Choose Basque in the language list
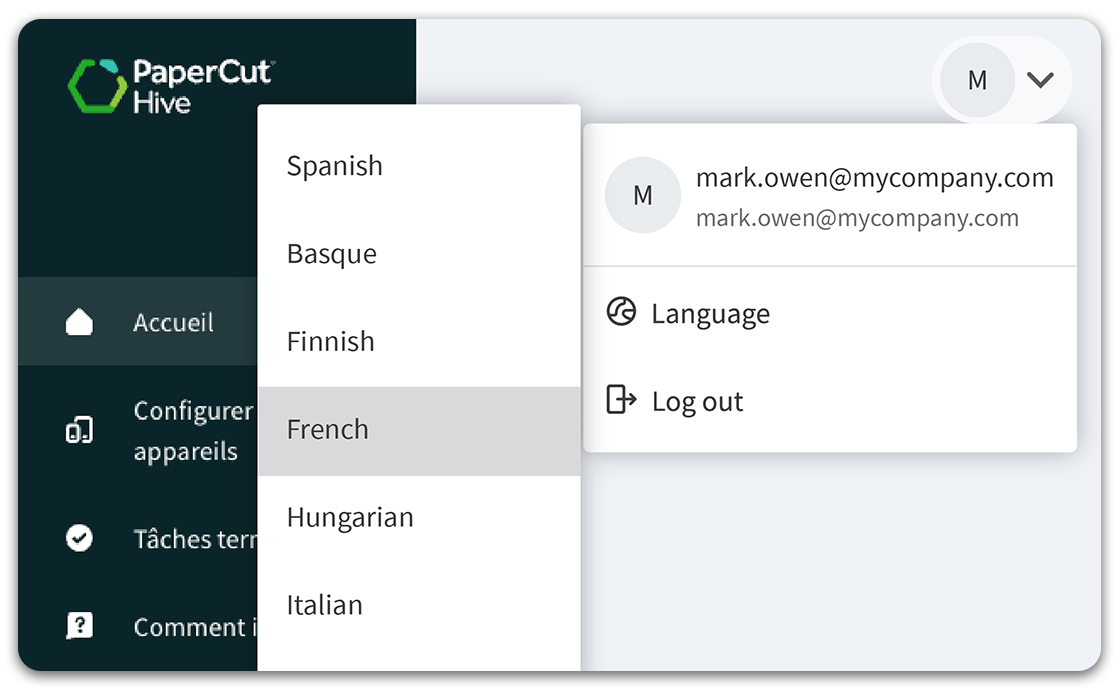Image resolution: width=1120 pixels, height=700 pixels. [332, 254]
